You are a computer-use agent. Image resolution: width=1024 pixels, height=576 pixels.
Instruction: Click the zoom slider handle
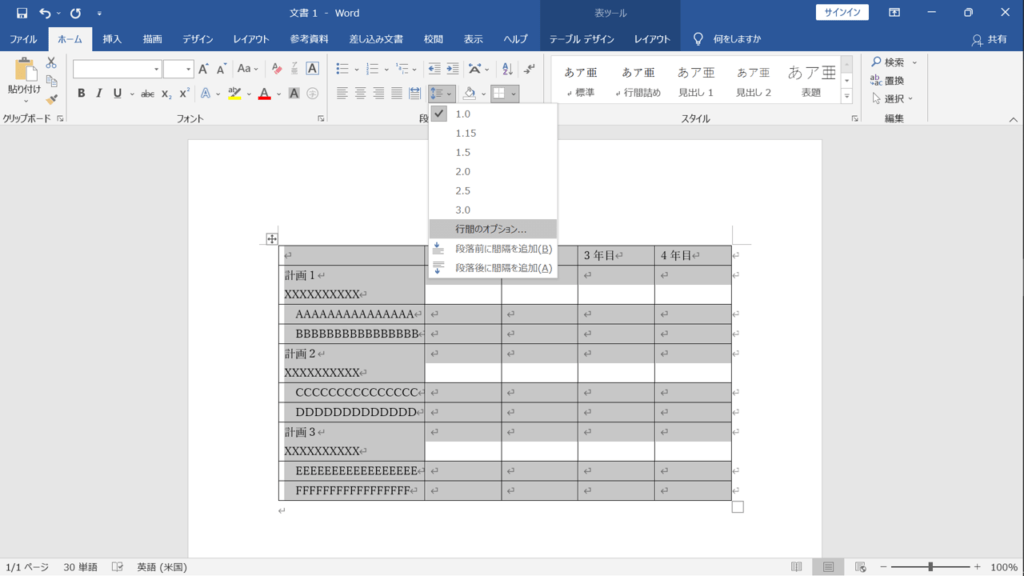tap(931, 567)
